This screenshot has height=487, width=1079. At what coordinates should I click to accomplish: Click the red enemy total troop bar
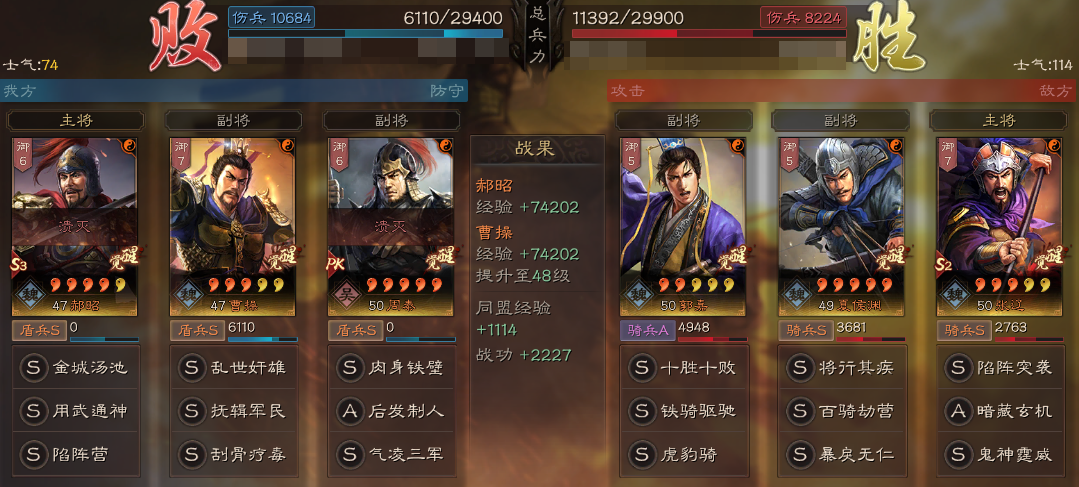(709, 33)
